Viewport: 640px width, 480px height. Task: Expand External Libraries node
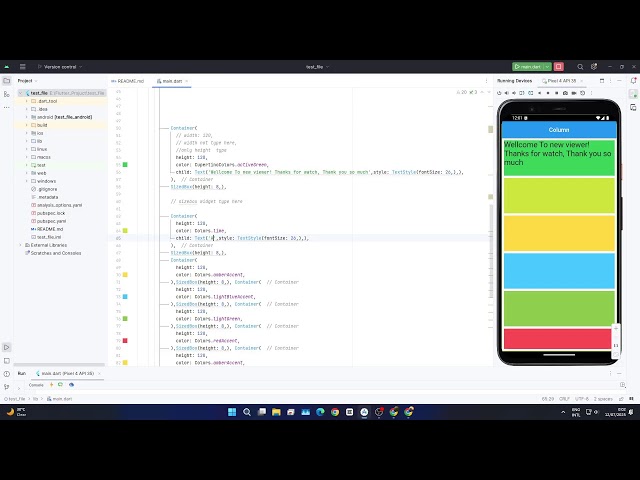[x=20, y=245]
